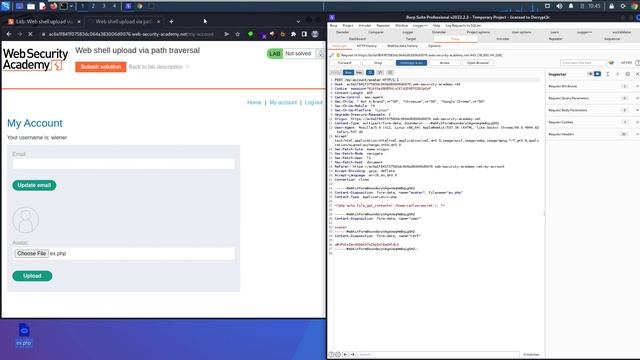Close the 'Lab: Web shell upload' tab
The image size is (640, 360).
79,22
